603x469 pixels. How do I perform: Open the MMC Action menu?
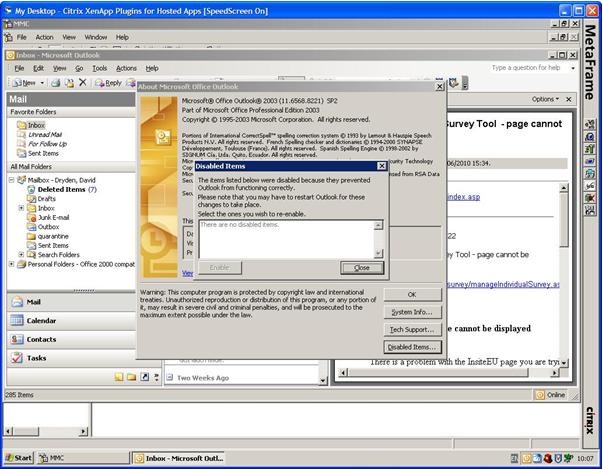(x=44, y=37)
